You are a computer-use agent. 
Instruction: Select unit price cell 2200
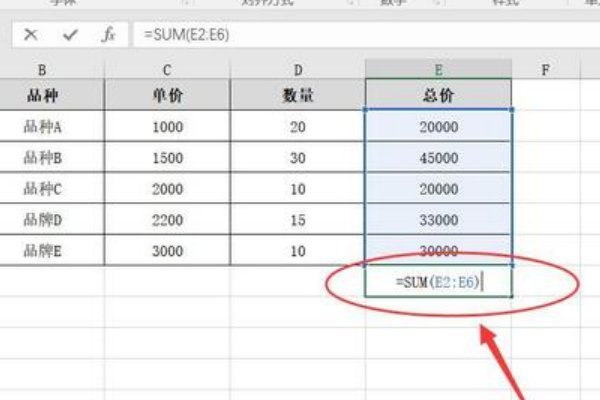(167, 219)
